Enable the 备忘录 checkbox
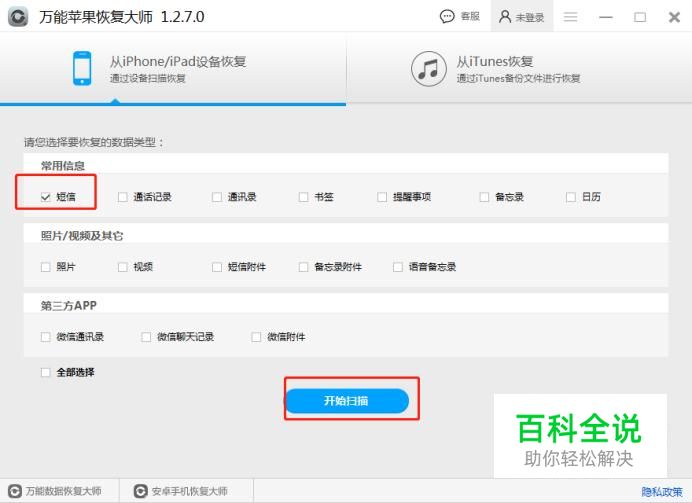The height and width of the screenshot is (503, 692). [x=484, y=197]
